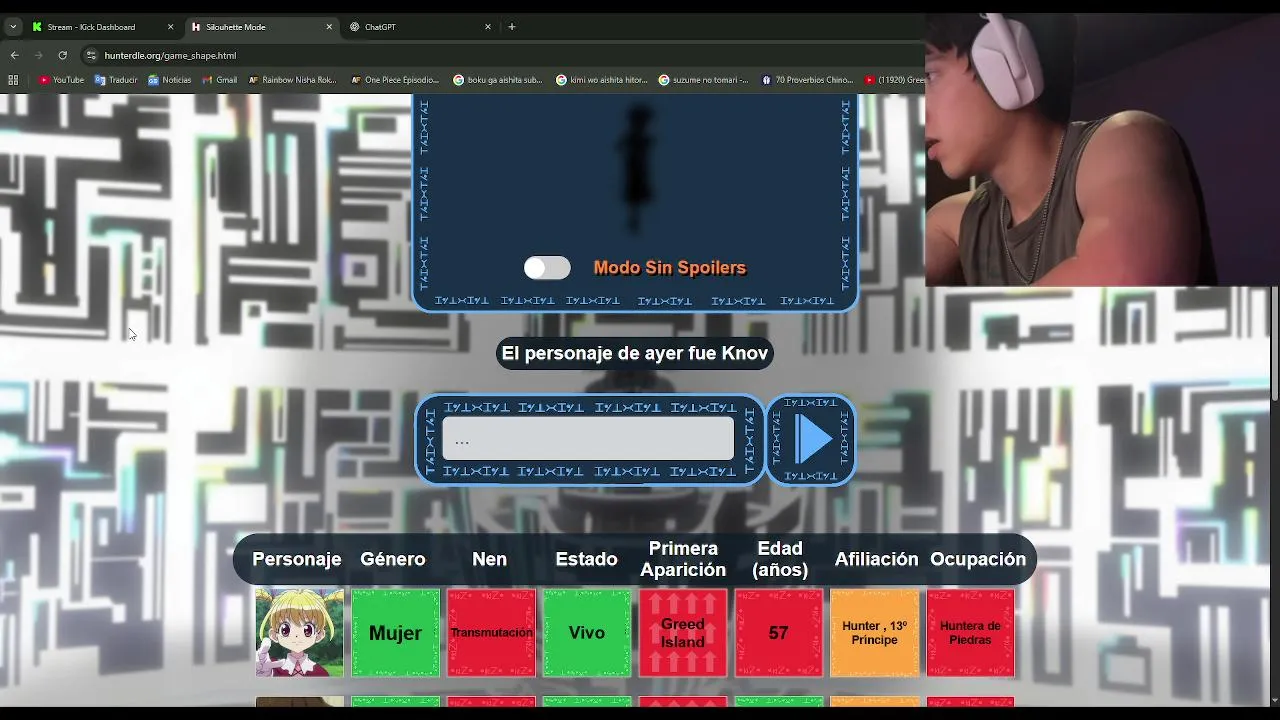This screenshot has height=720, width=1280.
Task: Click the Afiliación column header
Action: [876, 559]
